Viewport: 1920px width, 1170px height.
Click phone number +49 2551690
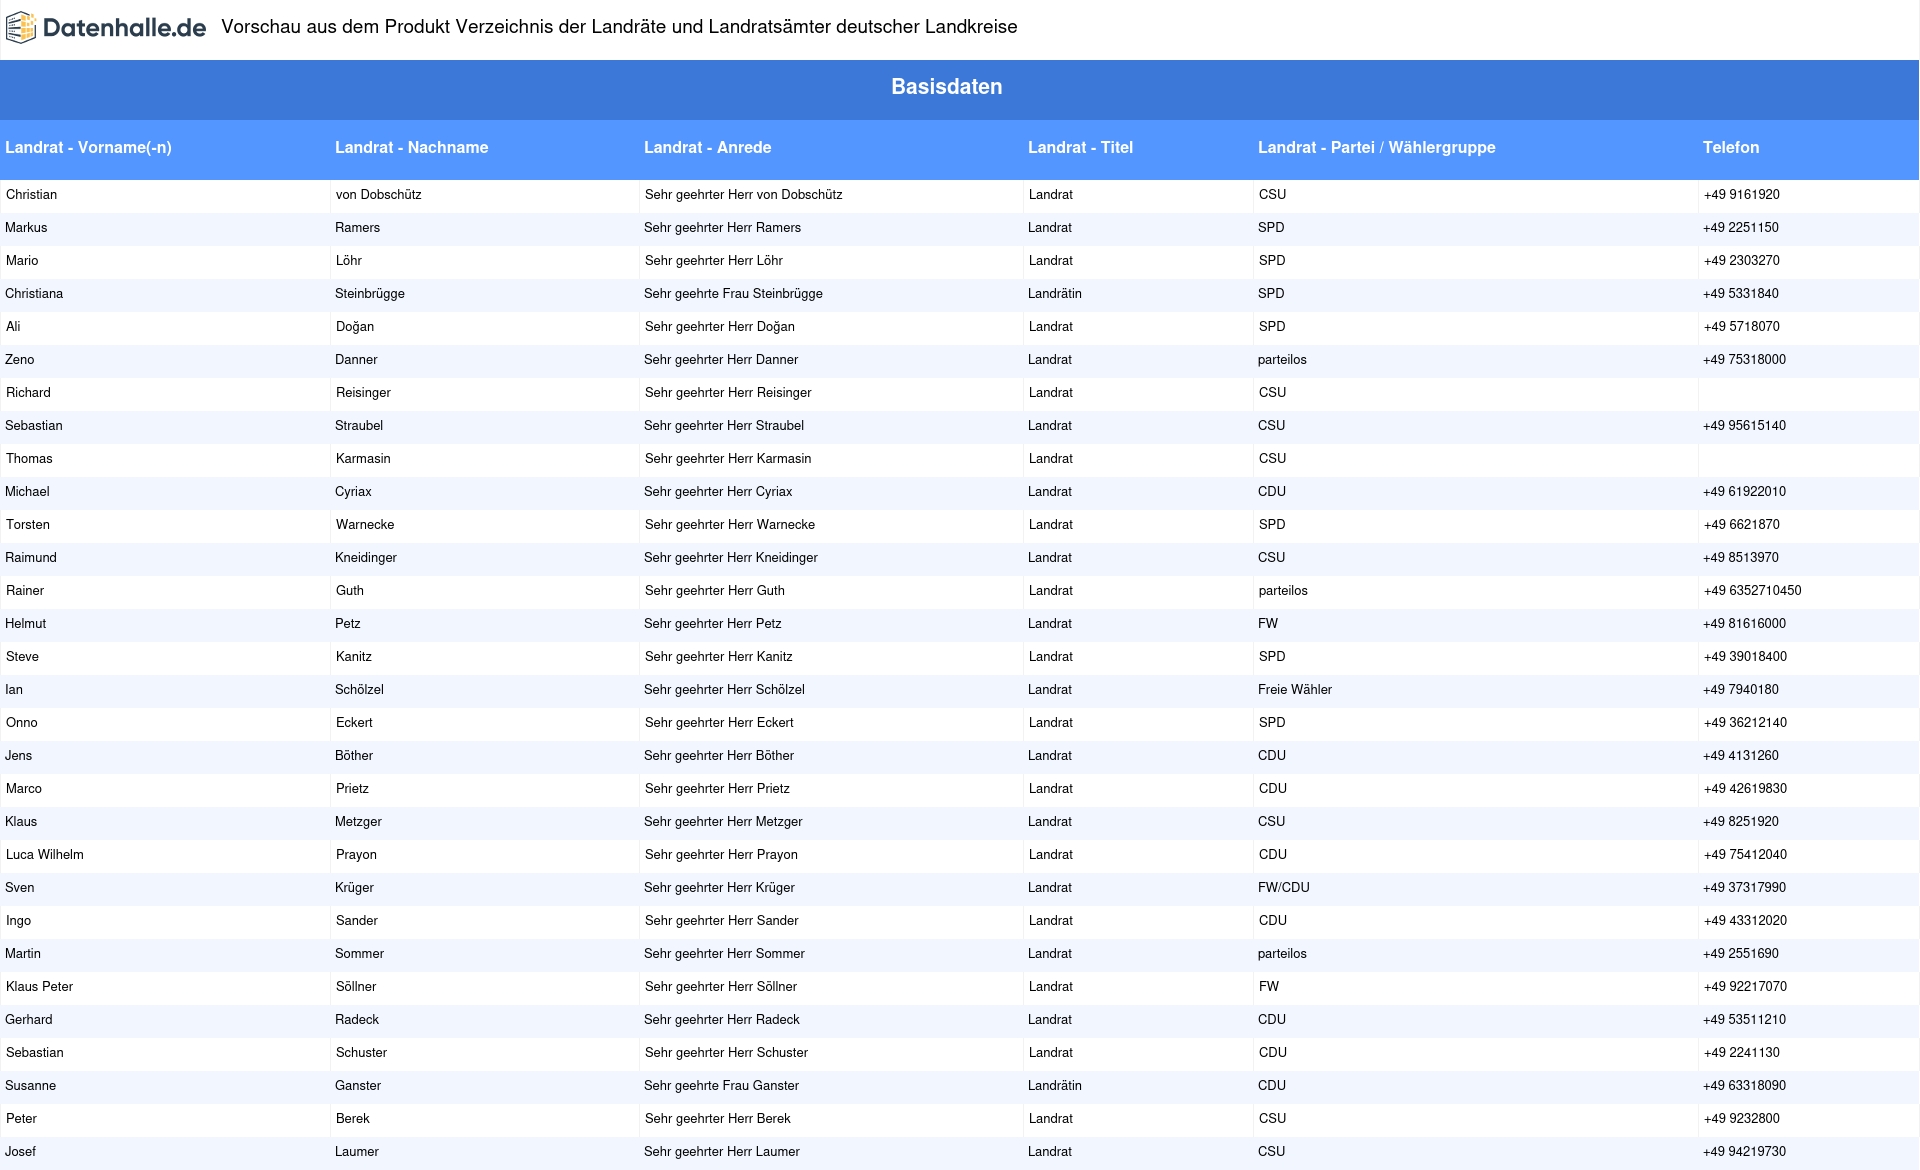pyautogui.click(x=1741, y=954)
